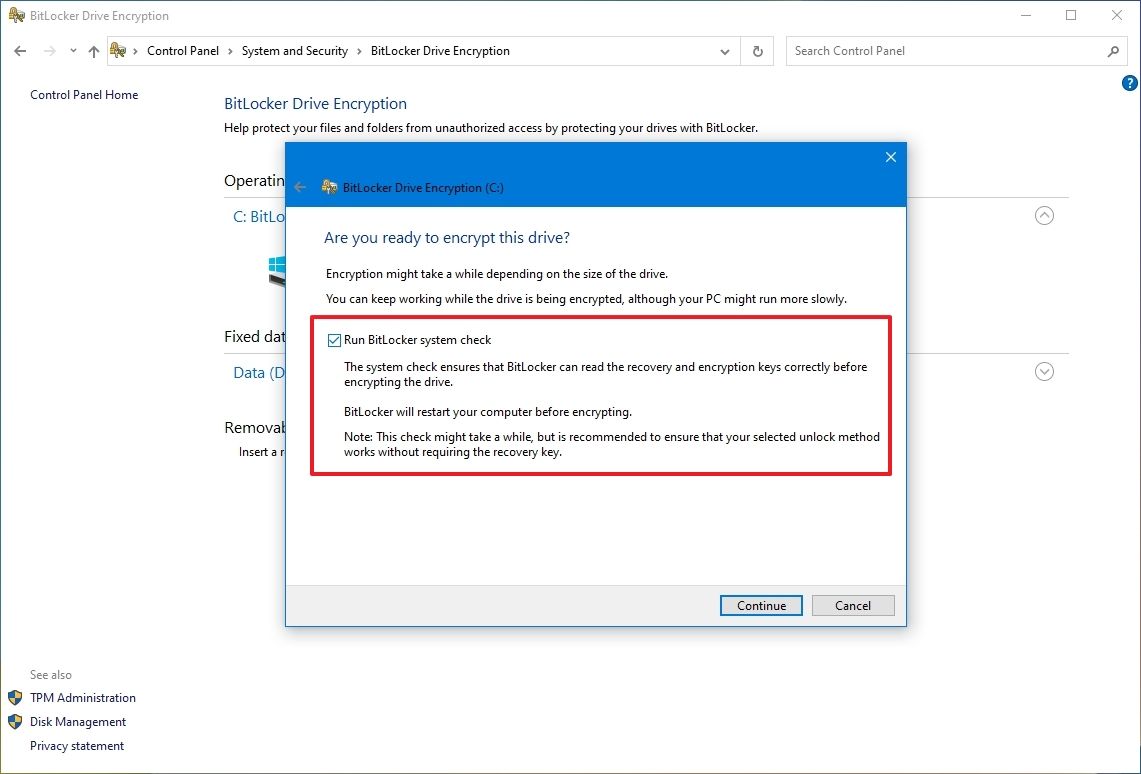
Task: Click the Cancel button
Action: 852,605
